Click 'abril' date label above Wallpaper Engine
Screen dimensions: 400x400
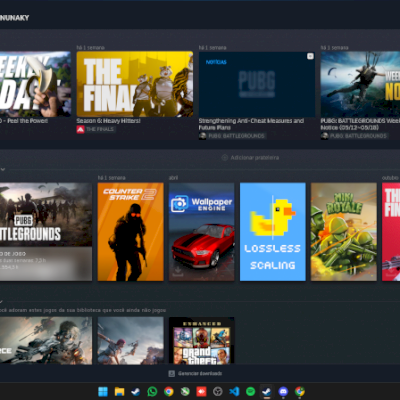tap(173, 178)
